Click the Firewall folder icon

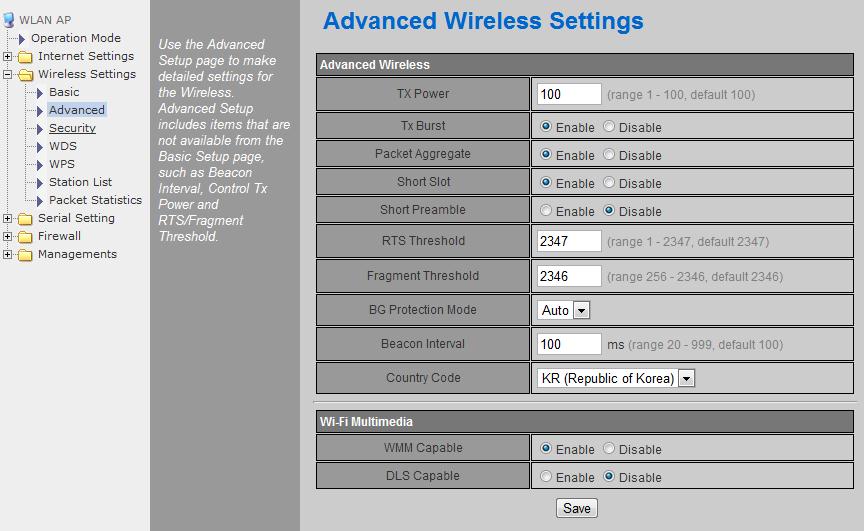pyautogui.click(x=25, y=237)
